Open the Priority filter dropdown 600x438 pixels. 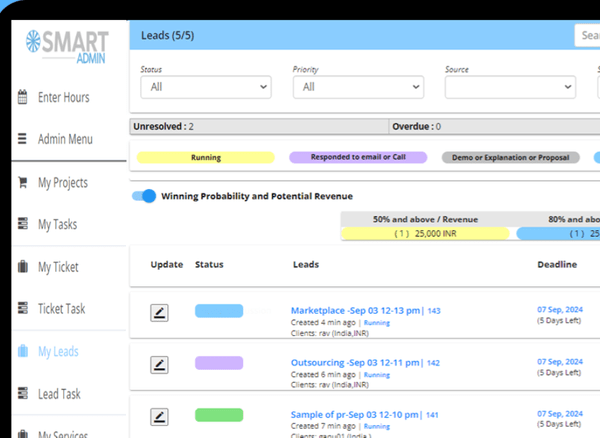[358, 87]
